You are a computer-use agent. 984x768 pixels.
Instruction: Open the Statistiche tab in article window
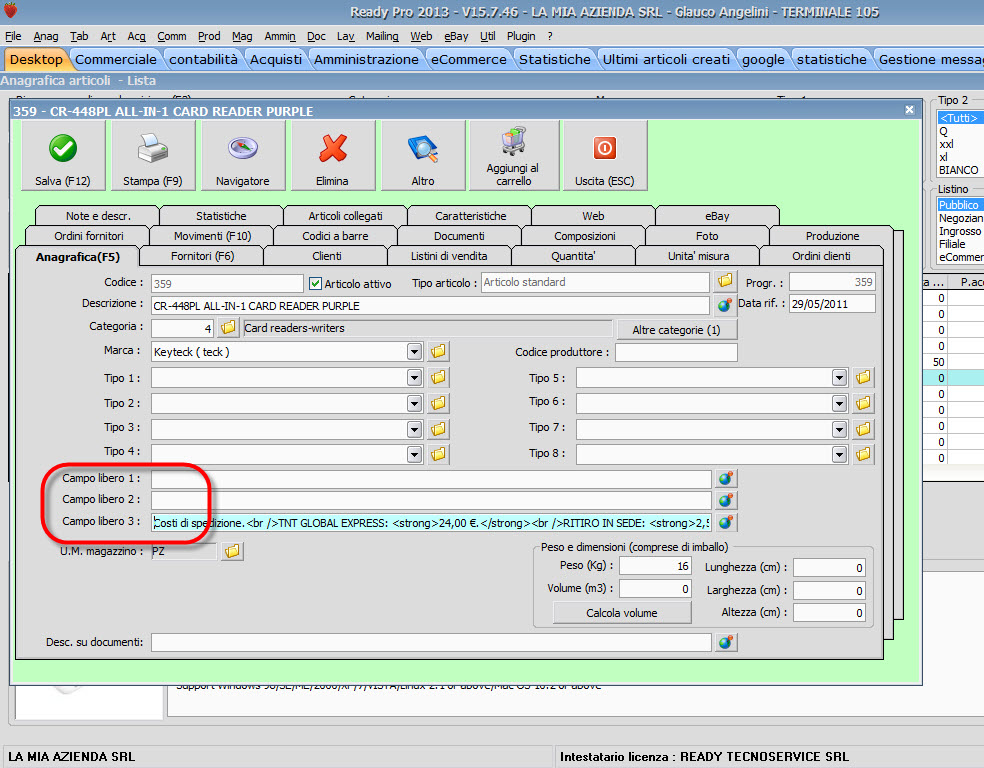221,216
